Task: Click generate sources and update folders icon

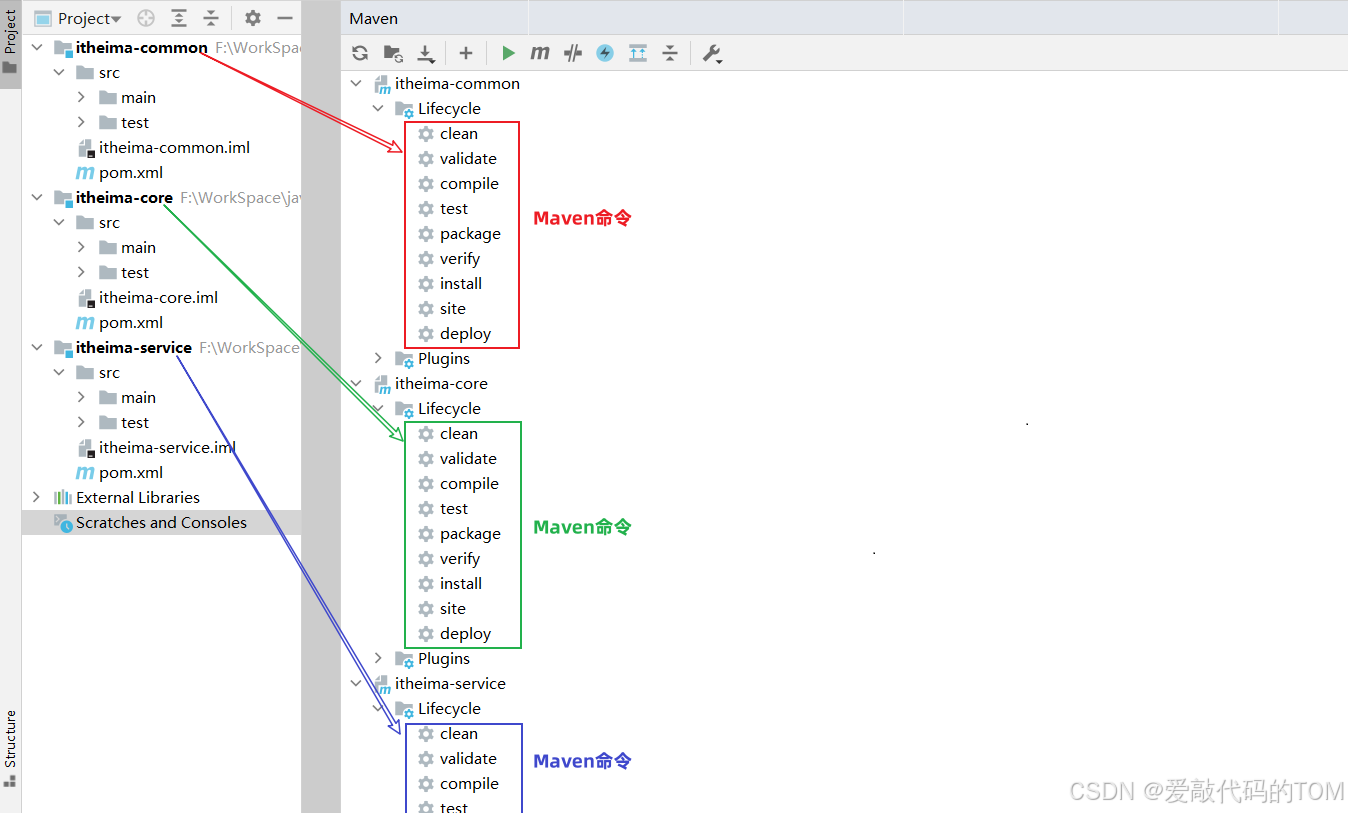Action: pyautogui.click(x=393, y=54)
